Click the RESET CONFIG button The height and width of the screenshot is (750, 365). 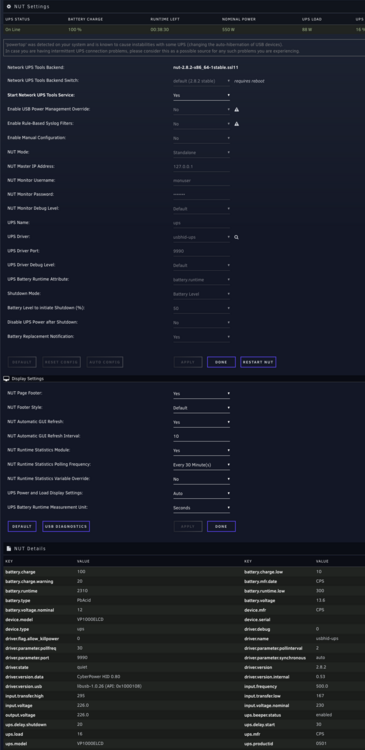click(x=62, y=362)
